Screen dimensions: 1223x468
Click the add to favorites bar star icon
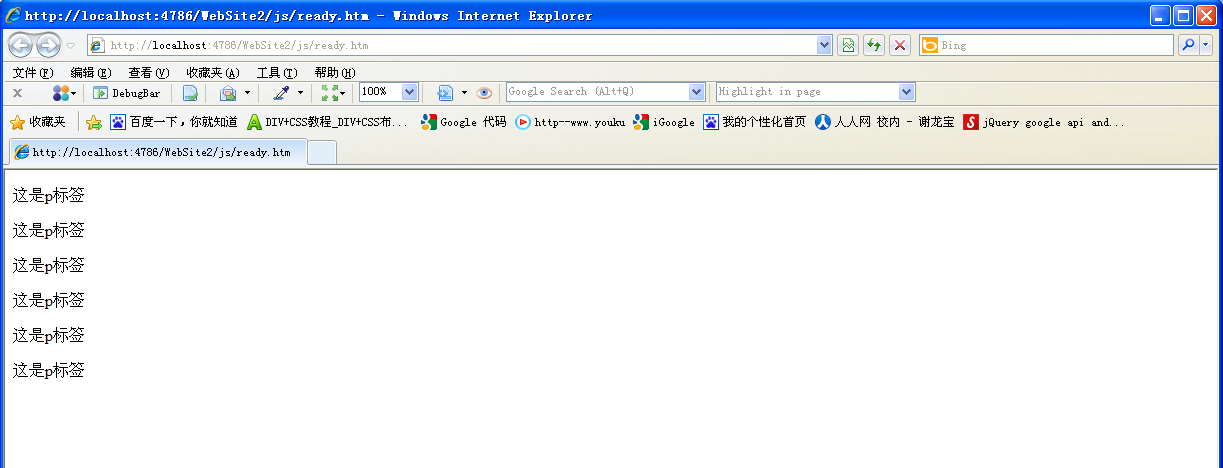(94, 122)
